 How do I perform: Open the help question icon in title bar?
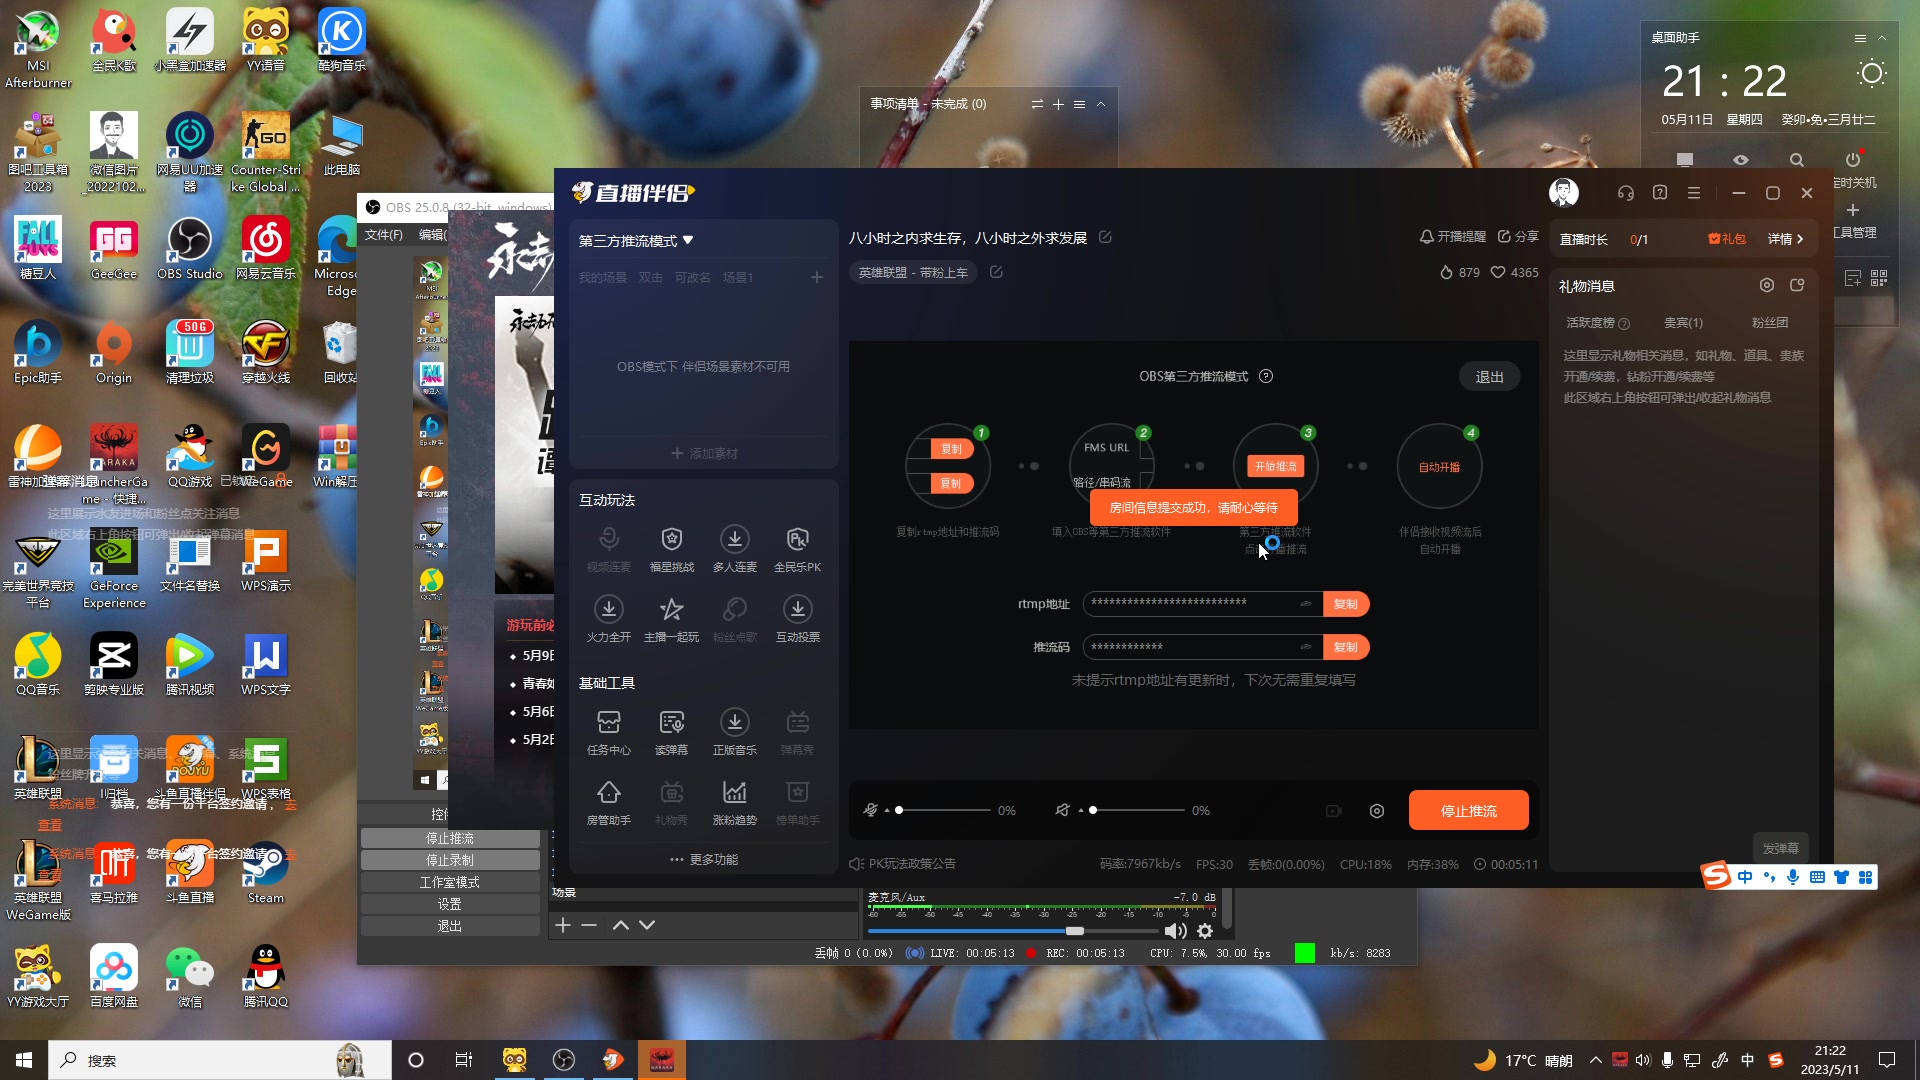(x=1660, y=193)
